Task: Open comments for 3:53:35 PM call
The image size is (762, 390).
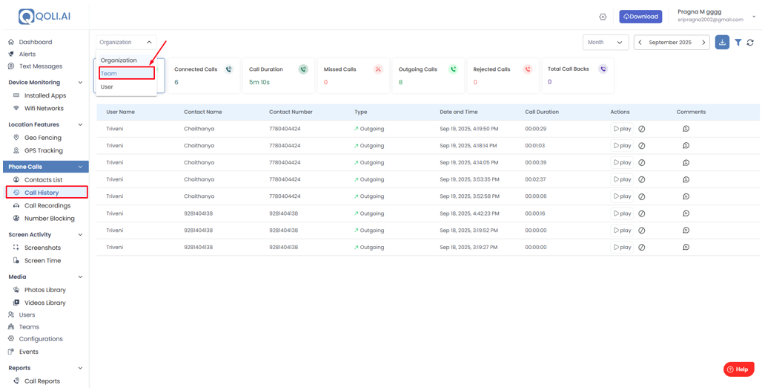Action: tap(686, 179)
